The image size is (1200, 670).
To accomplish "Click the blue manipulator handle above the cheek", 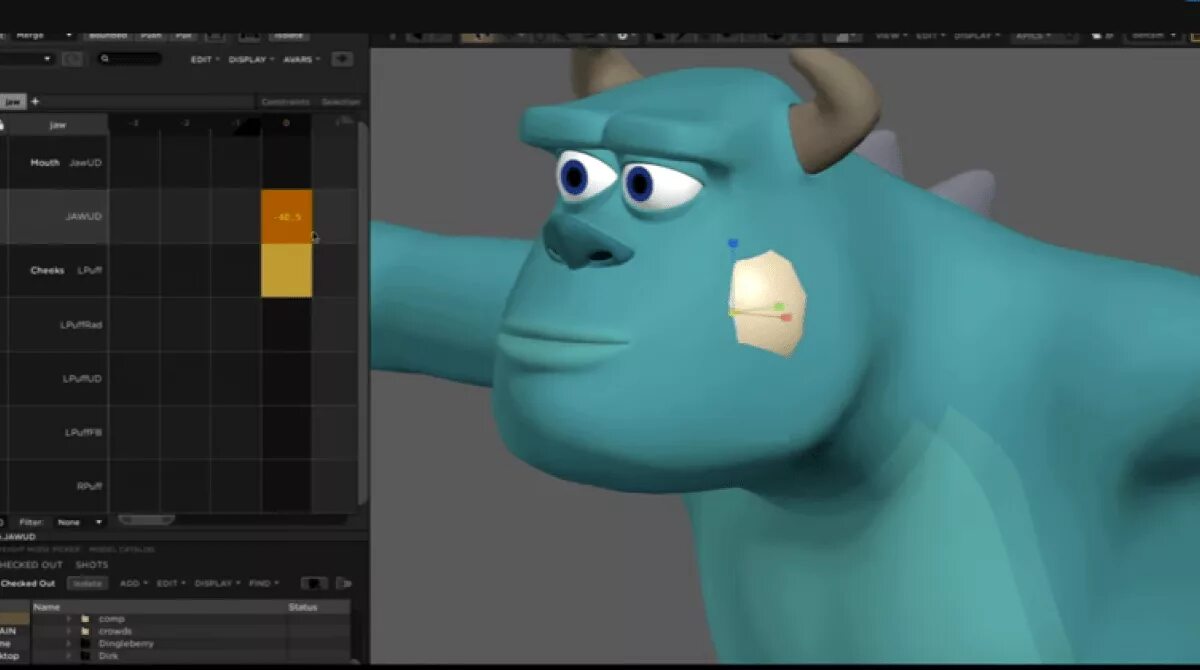I will click(733, 243).
